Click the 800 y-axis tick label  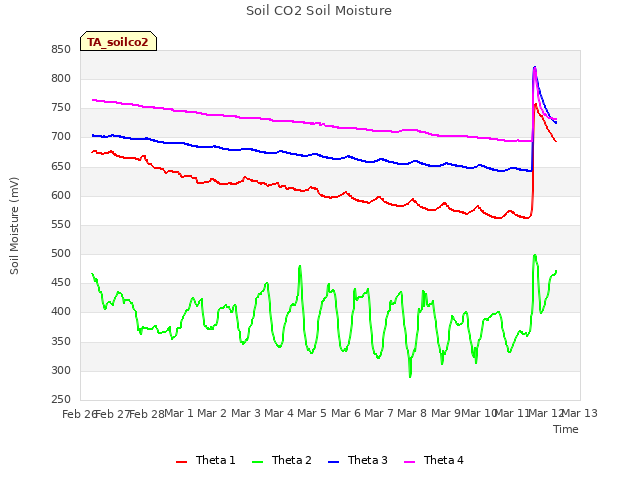[x=61, y=79]
